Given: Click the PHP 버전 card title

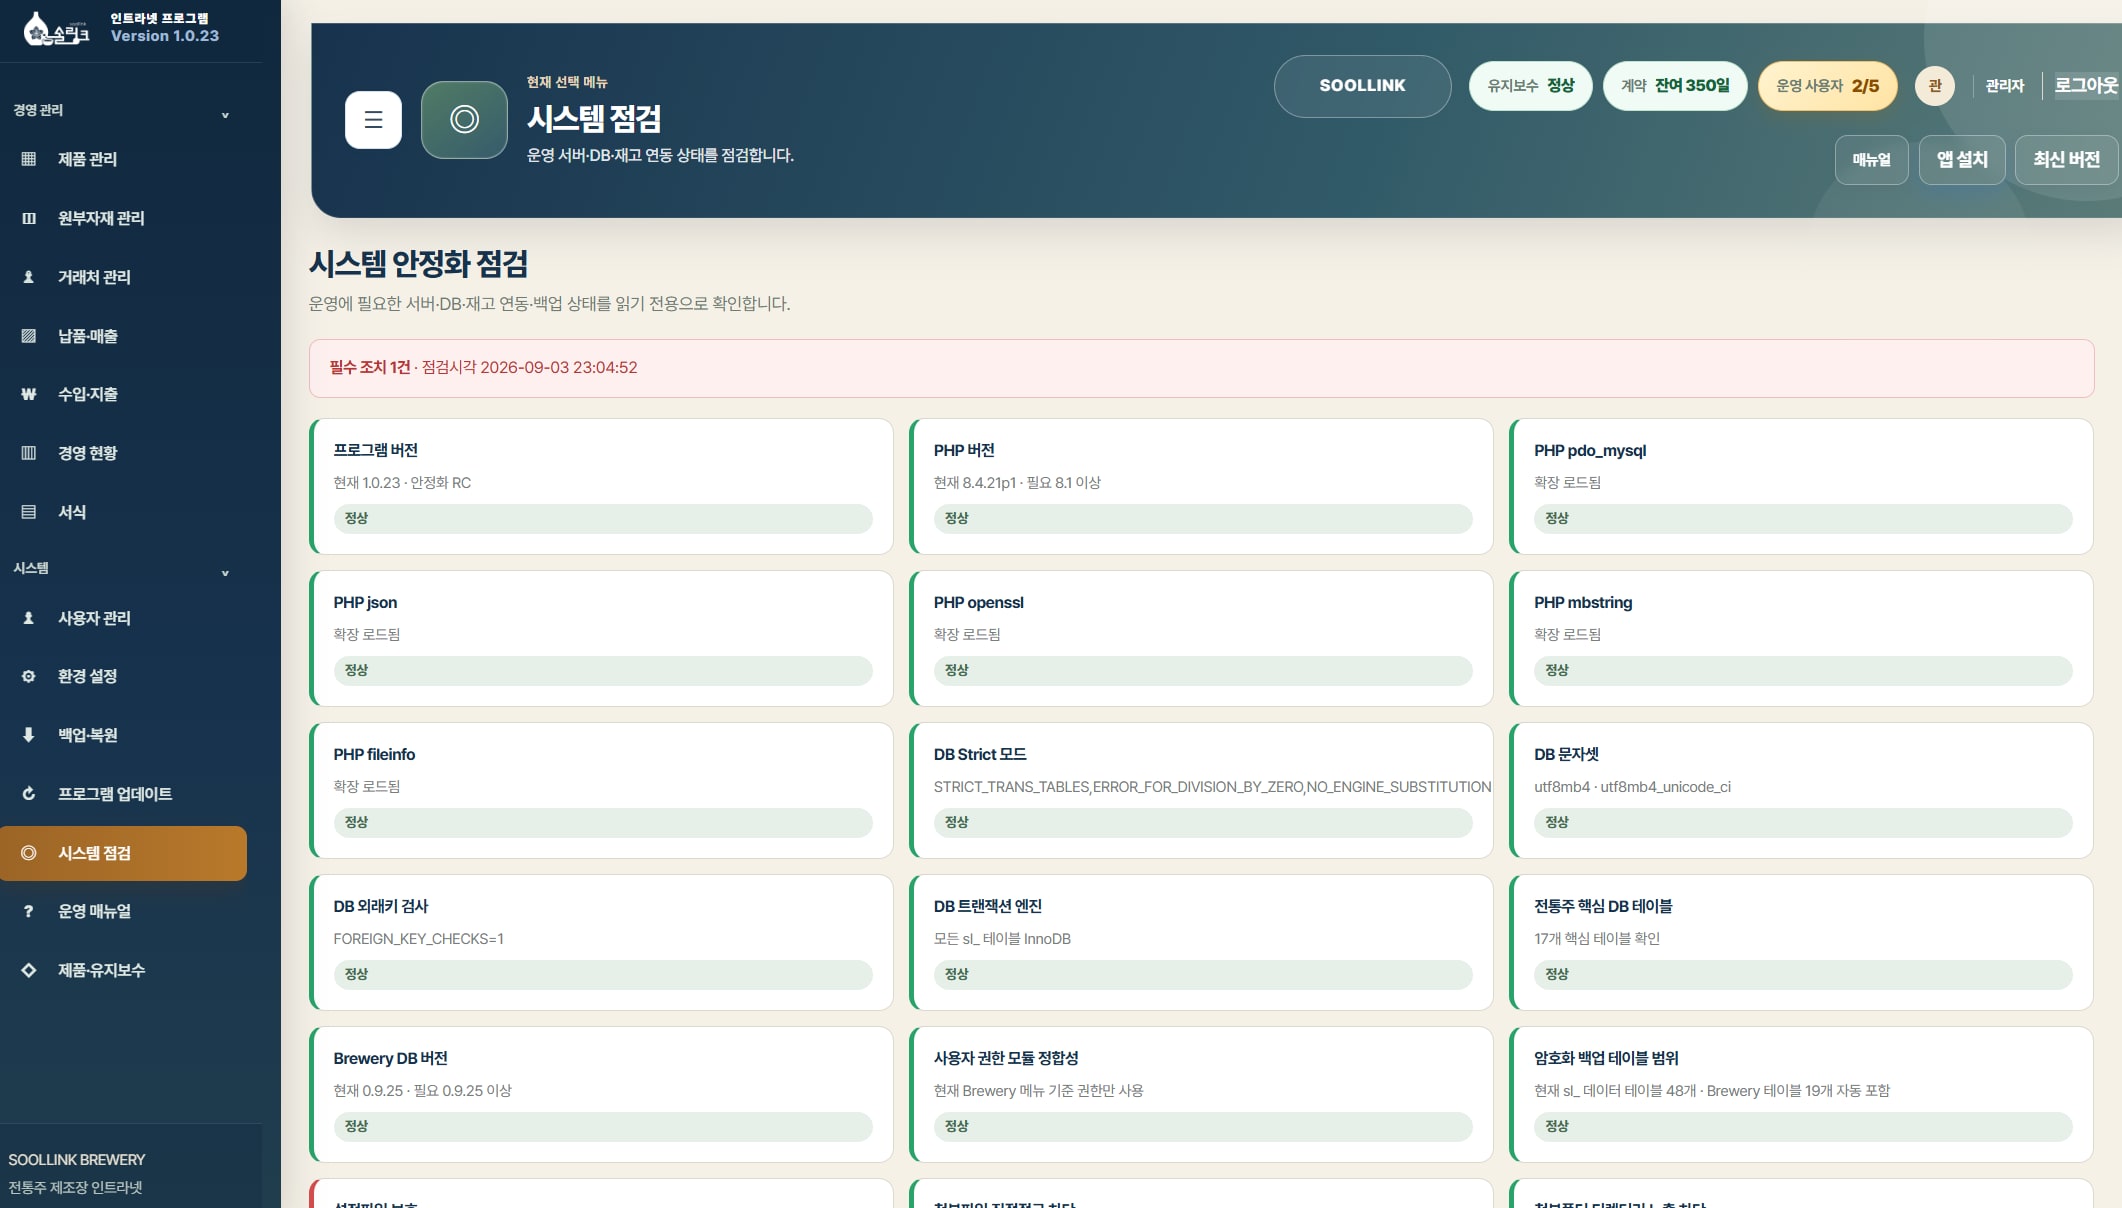Looking at the screenshot, I should coord(964,451).
